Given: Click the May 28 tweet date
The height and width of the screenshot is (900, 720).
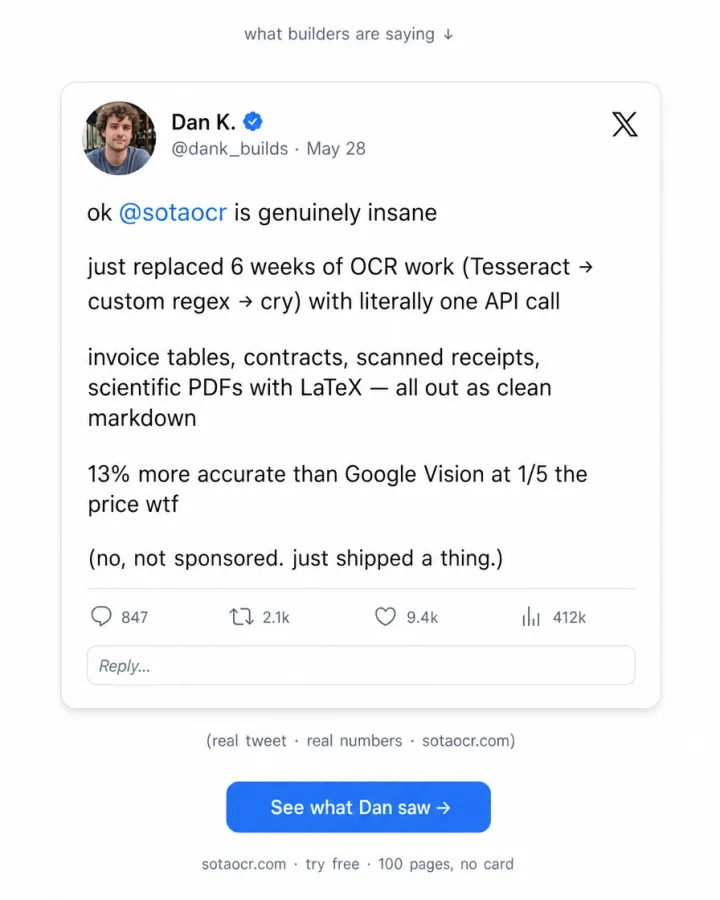Looking at the screenshot, I should [336, 149].
